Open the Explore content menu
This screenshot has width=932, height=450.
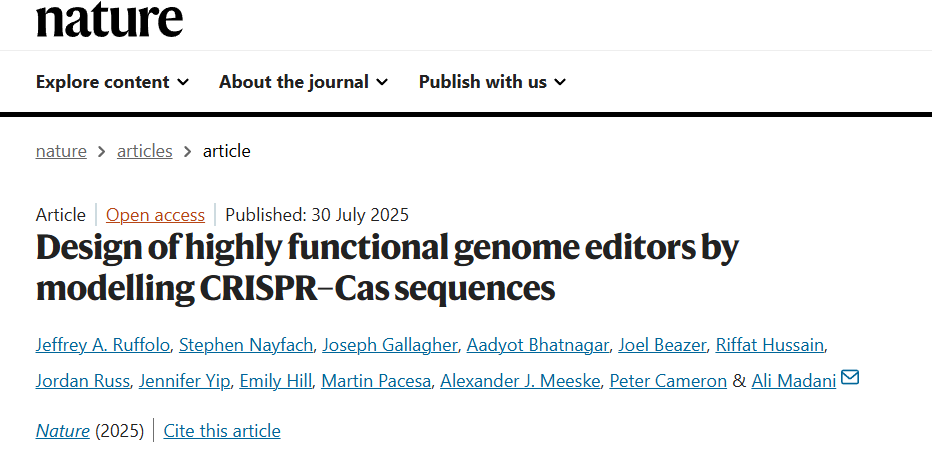[x=112, y=81]
